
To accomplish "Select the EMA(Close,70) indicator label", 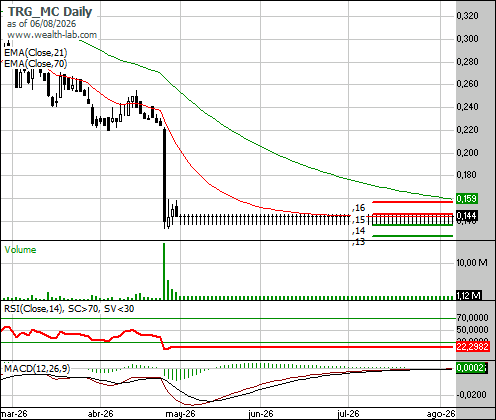I will (36, 63).
